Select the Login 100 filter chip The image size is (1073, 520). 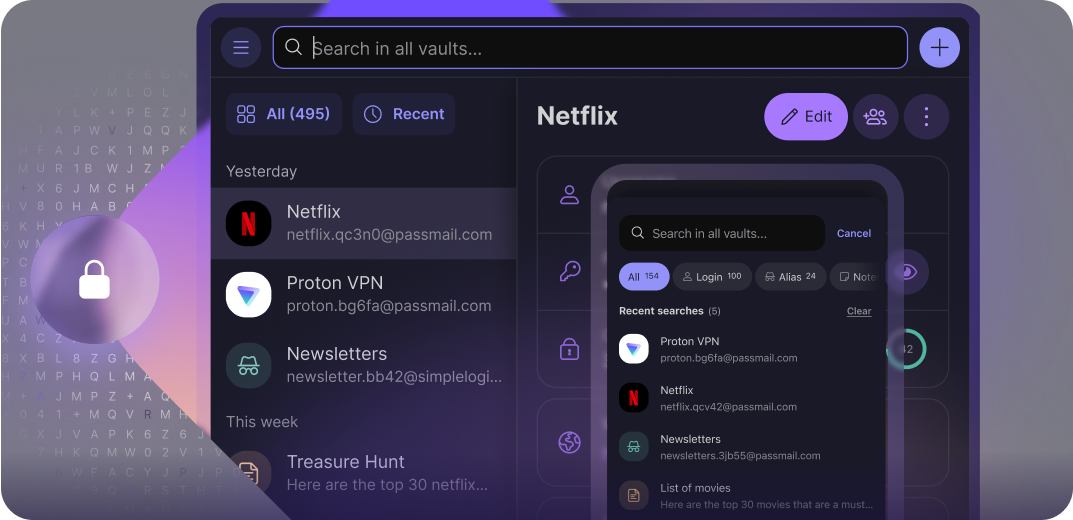tap(712, 276)
